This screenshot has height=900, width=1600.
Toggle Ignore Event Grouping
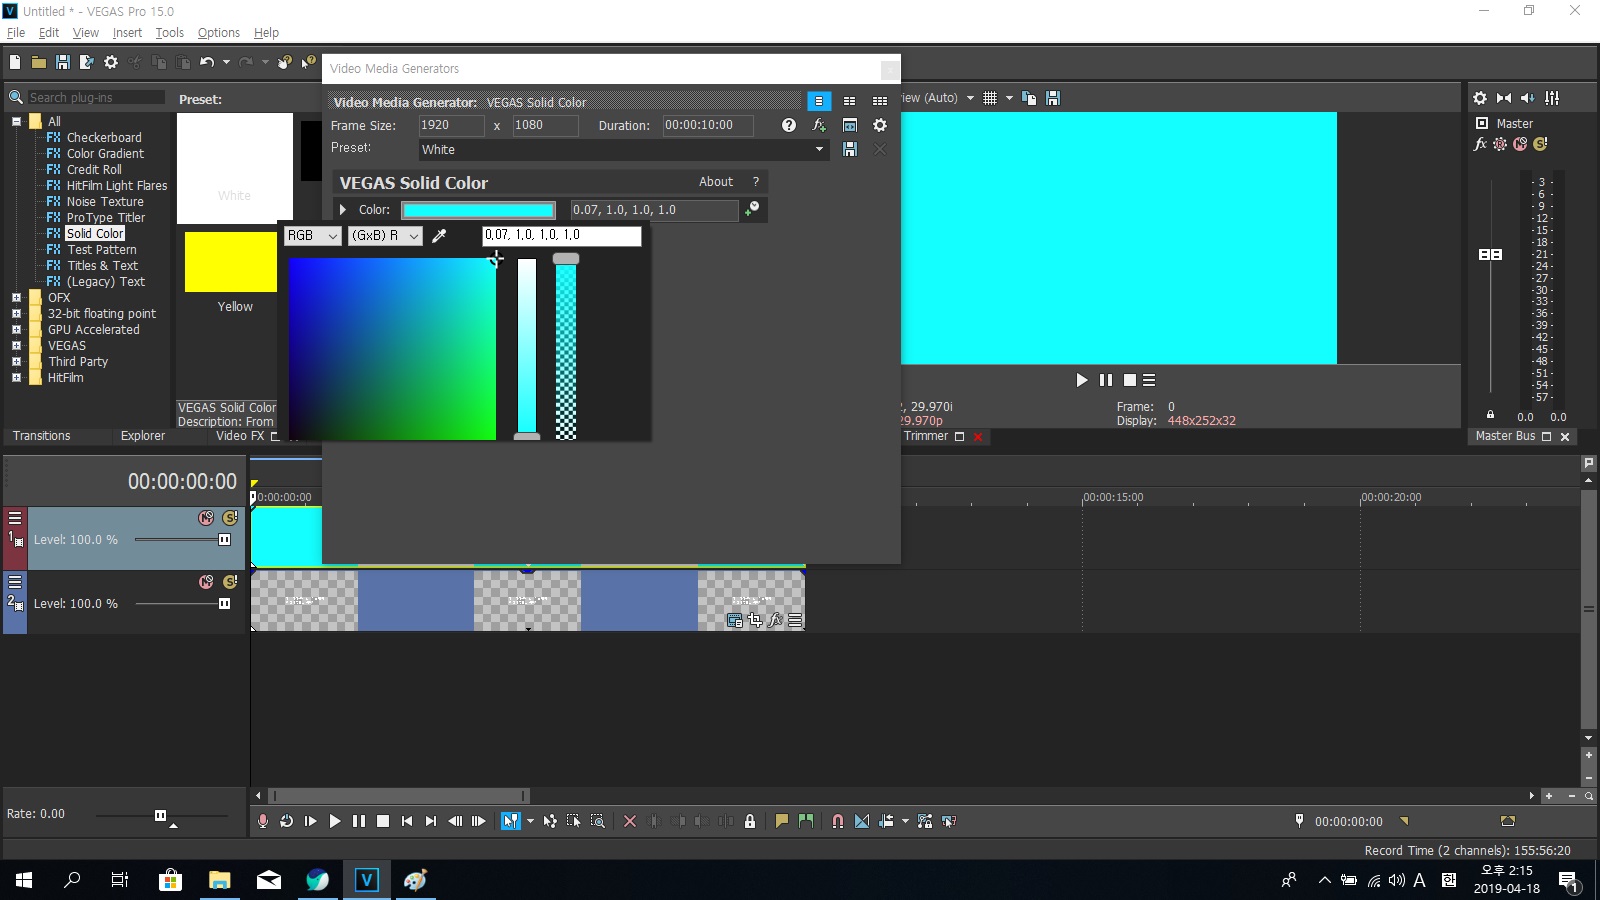pyautogui.click(x=949, y=821)
